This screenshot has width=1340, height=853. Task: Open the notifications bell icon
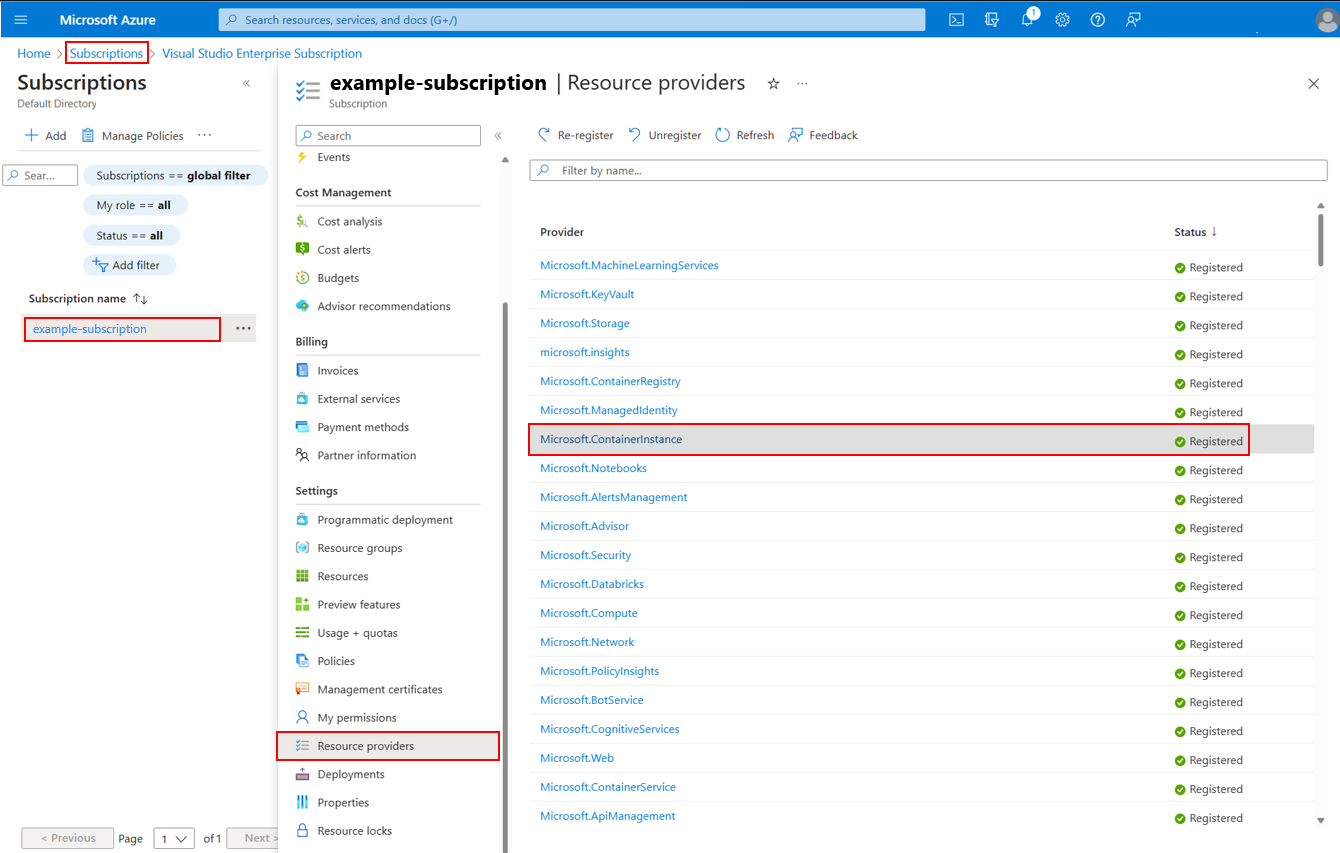pos(1028,19)
